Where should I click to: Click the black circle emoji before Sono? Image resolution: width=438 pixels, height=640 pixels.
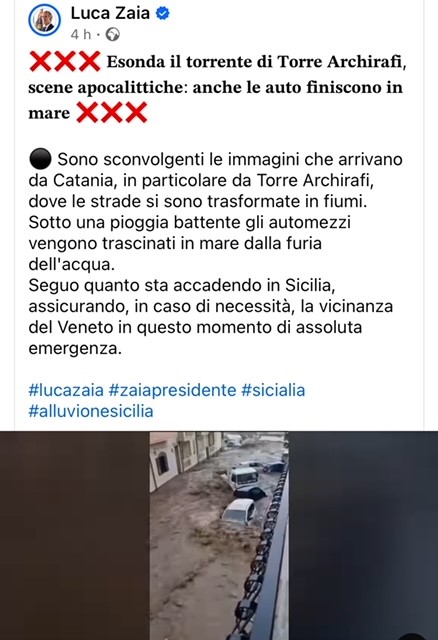[40, 159]
